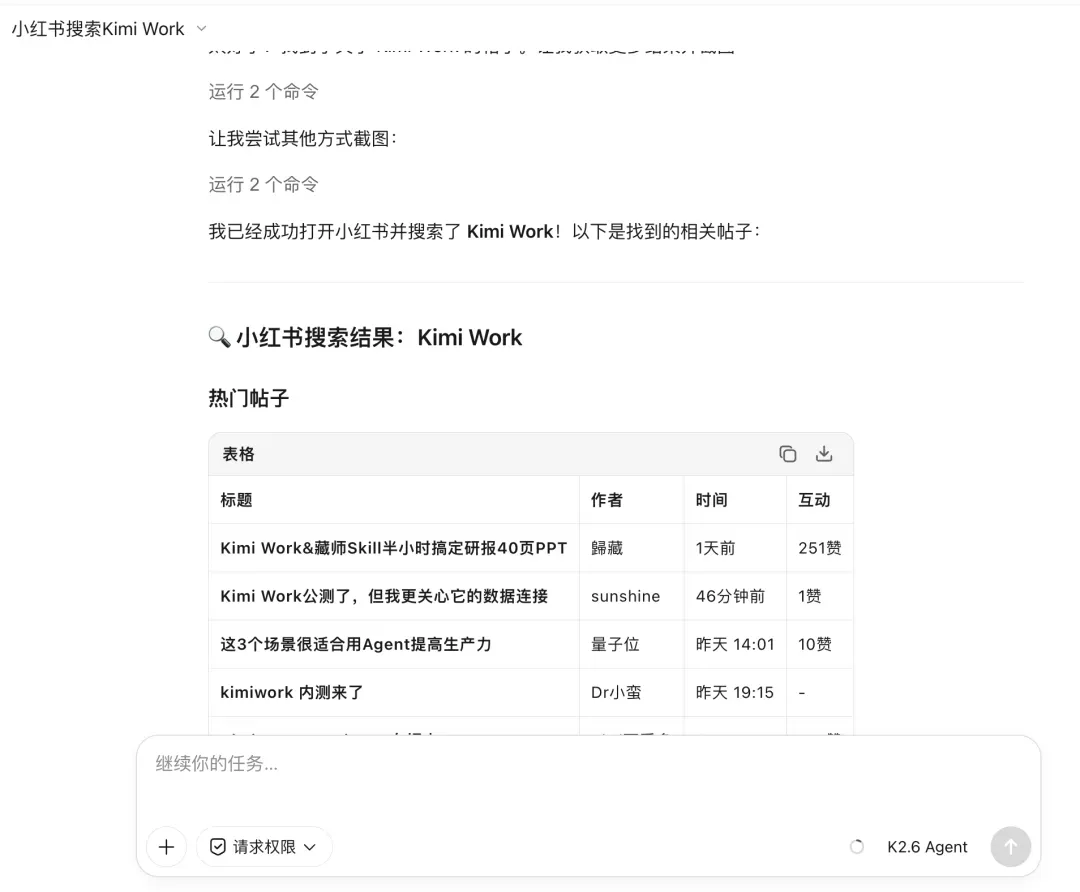Select the K2.6 Agent model selector
The image size is (1080, 892).
(927, 847)
